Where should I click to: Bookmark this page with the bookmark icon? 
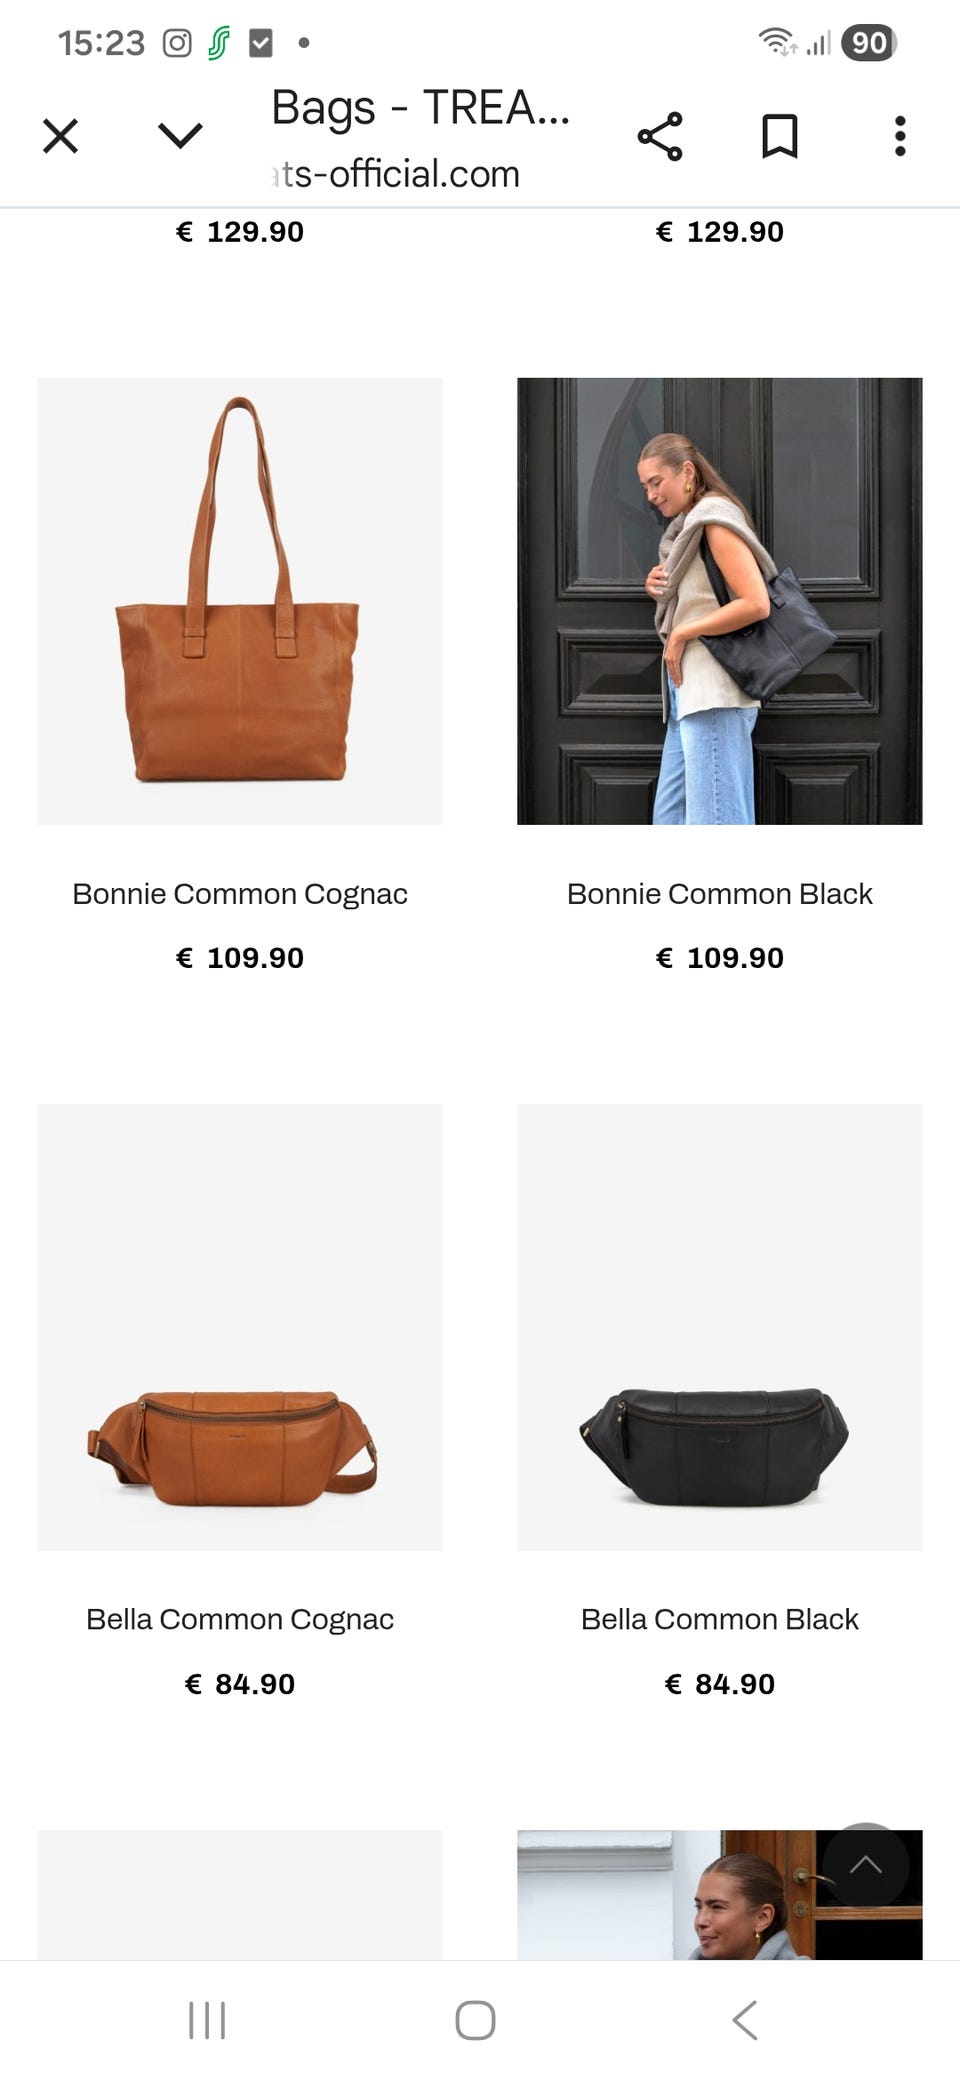click(x=780, y=136)
